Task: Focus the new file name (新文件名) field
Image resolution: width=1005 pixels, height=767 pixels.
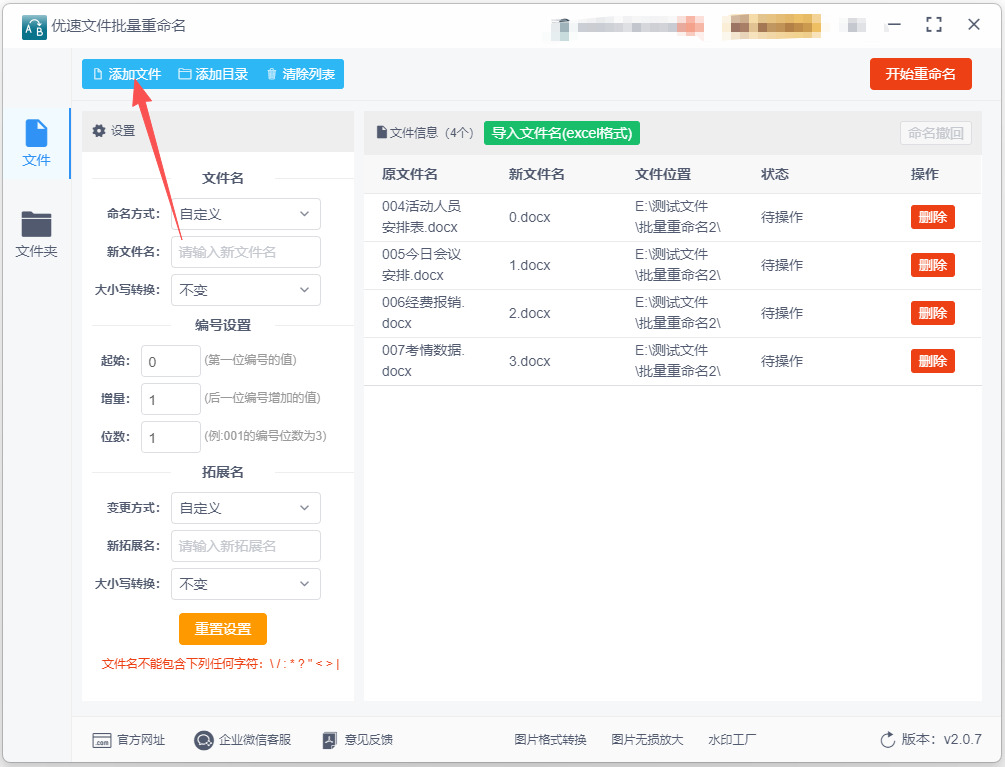Action: pos(246,252)
